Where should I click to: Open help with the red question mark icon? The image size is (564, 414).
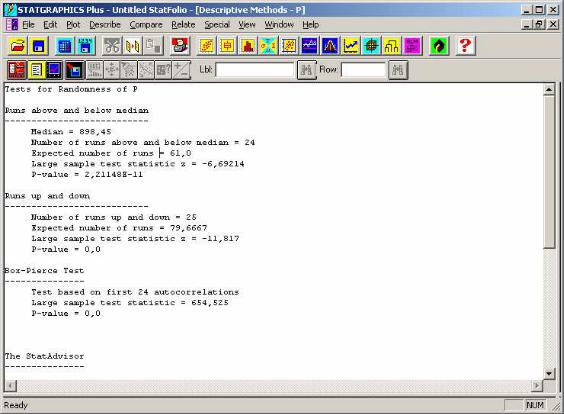[x=465, y=46]
